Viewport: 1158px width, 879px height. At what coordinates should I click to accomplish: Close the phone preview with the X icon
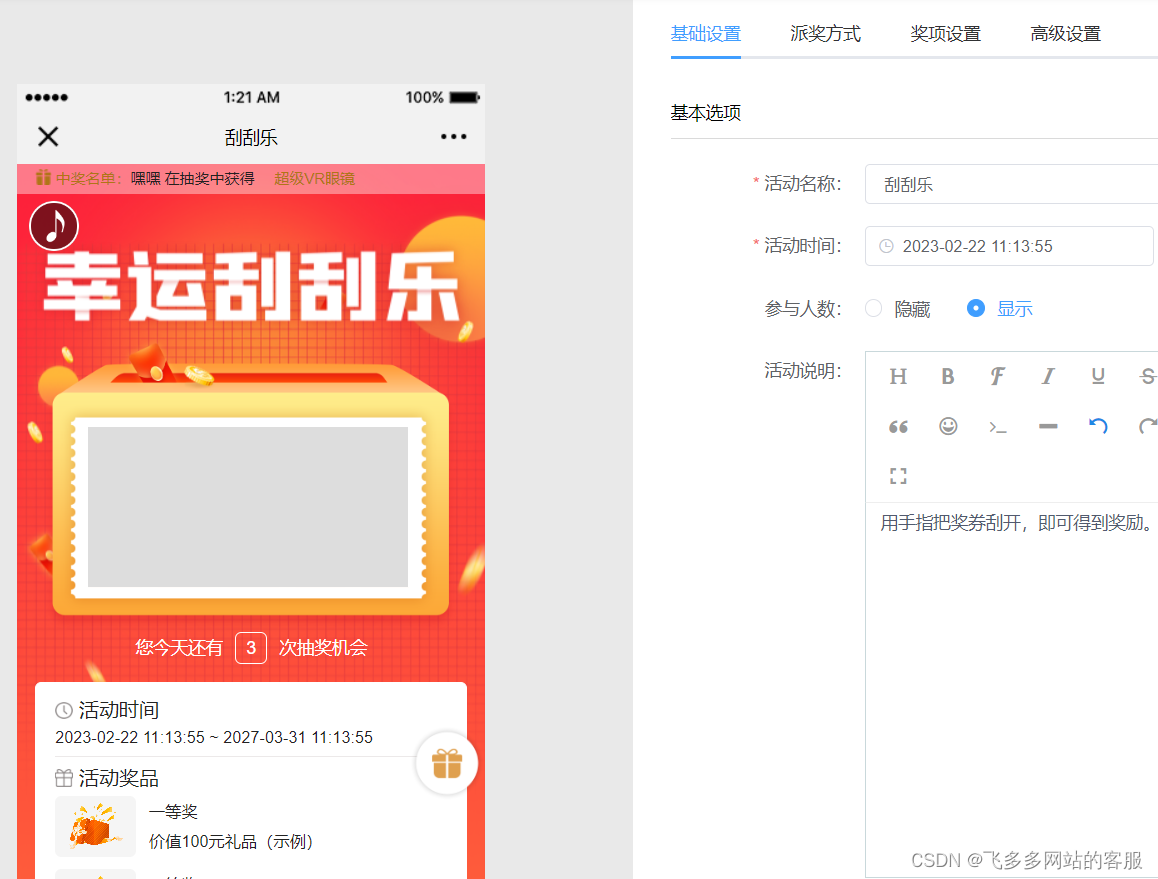(x=48, y=137)
